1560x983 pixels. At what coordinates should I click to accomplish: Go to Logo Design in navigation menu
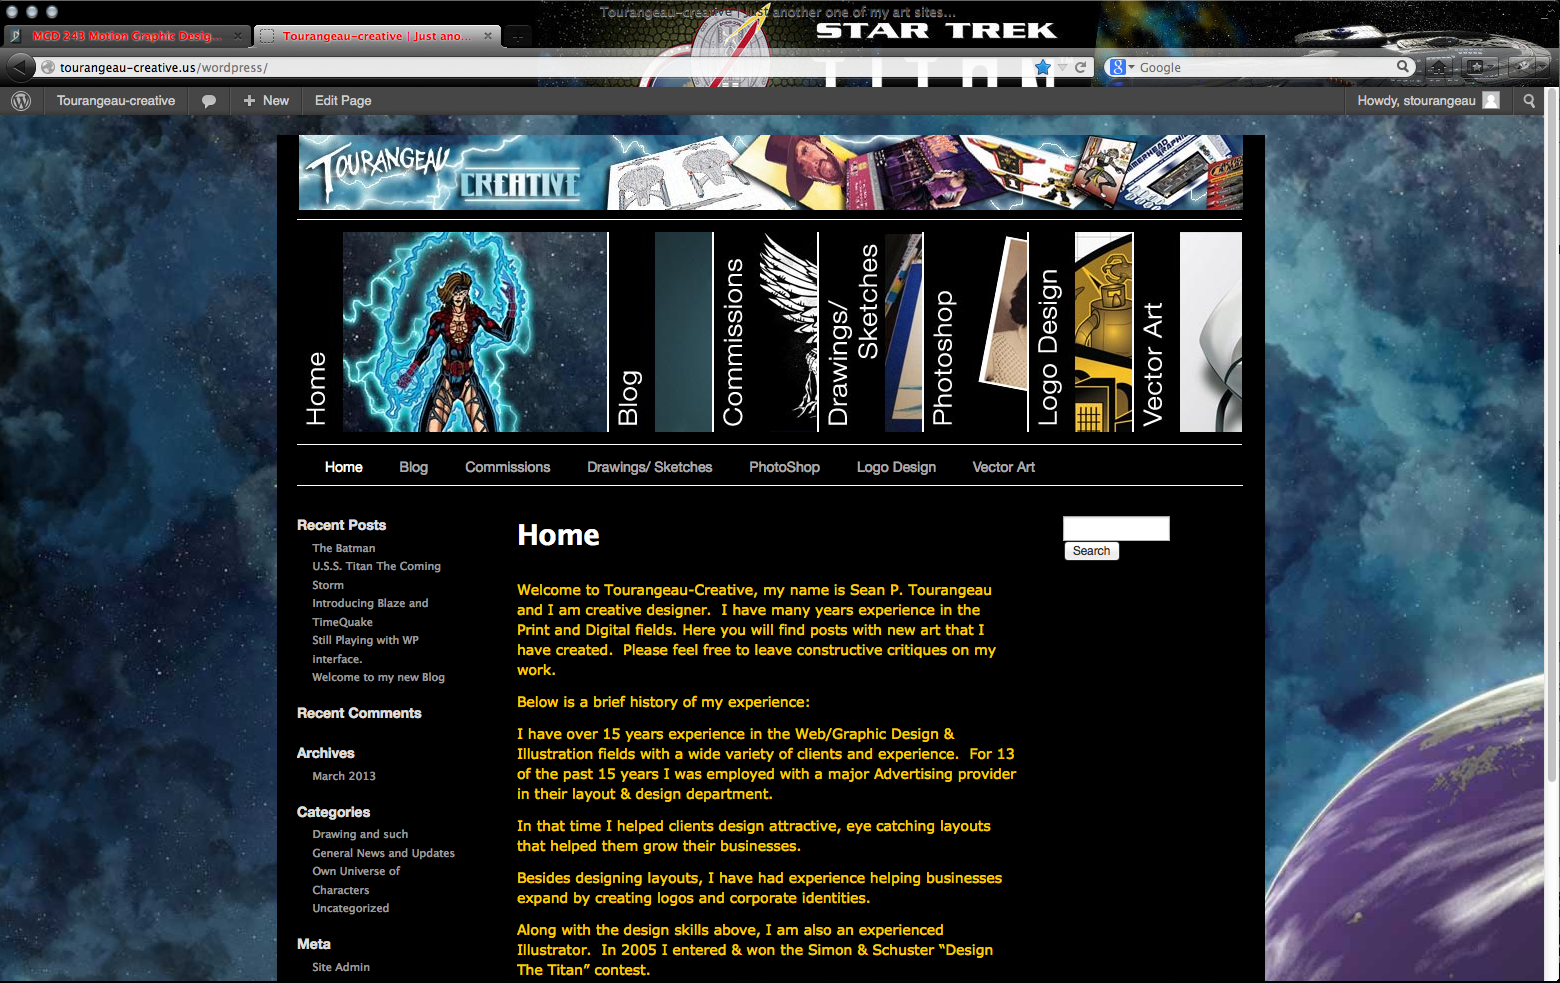(x=897, y=467)
